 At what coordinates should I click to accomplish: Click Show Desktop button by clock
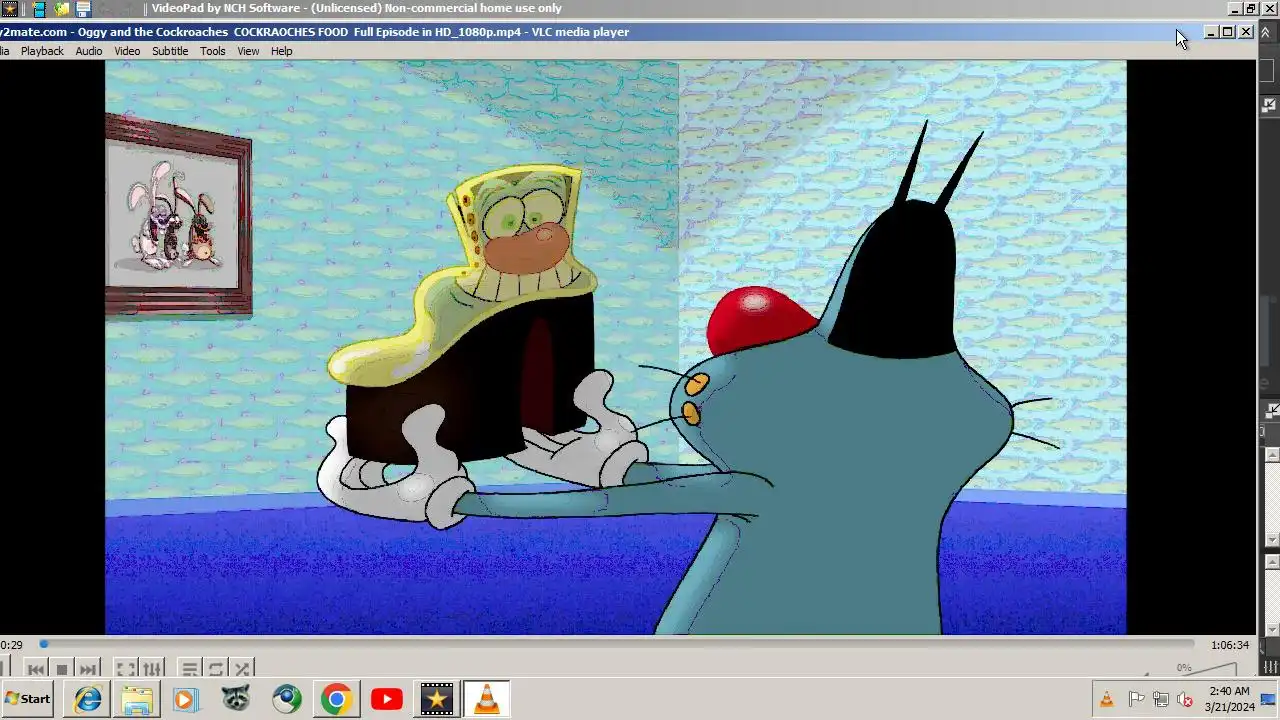click(x=1268, y=699)
